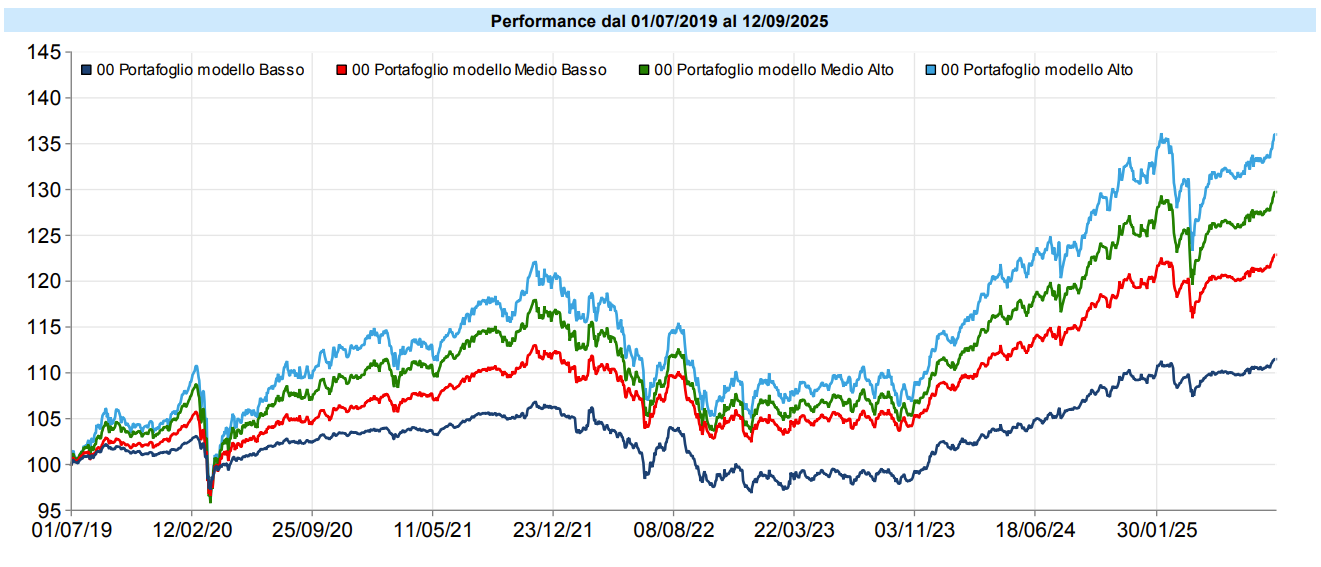Click the x-axis date 18/06/24

click(x=1036, y=530)
